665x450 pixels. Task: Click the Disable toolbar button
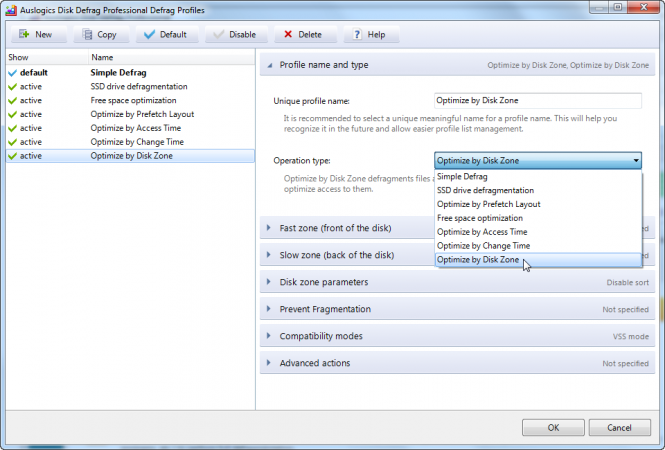pyautogui.click(x=236, y=34)
